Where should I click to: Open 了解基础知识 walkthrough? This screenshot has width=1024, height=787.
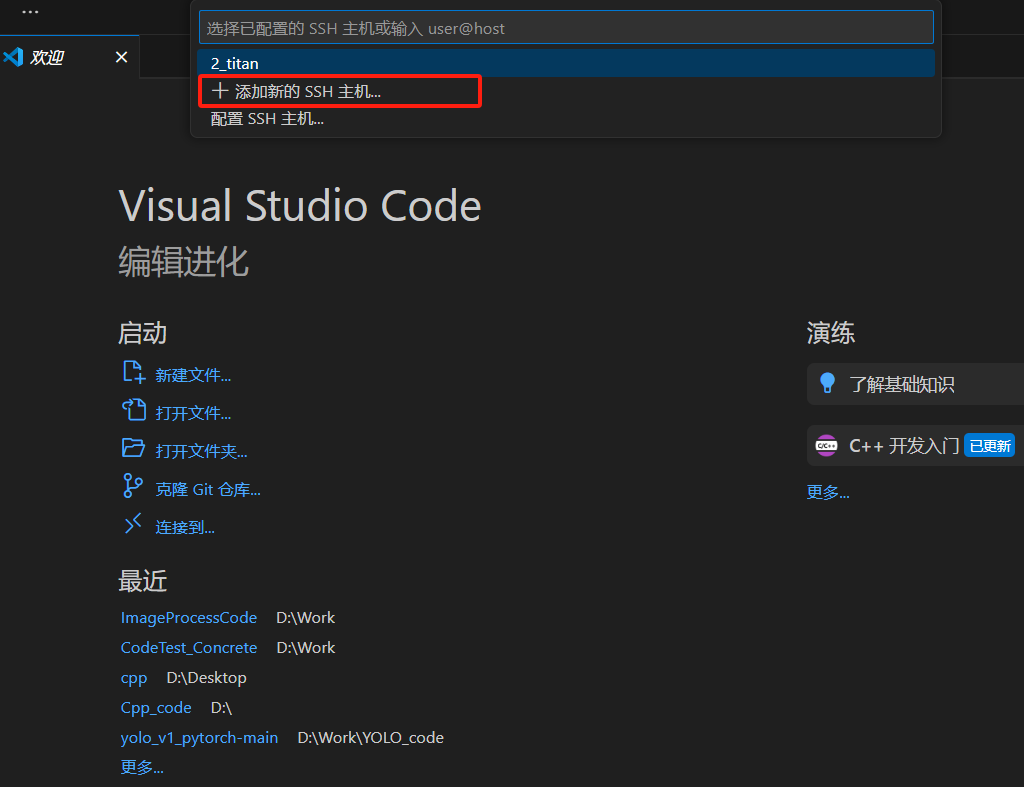(x=916, y=384)
